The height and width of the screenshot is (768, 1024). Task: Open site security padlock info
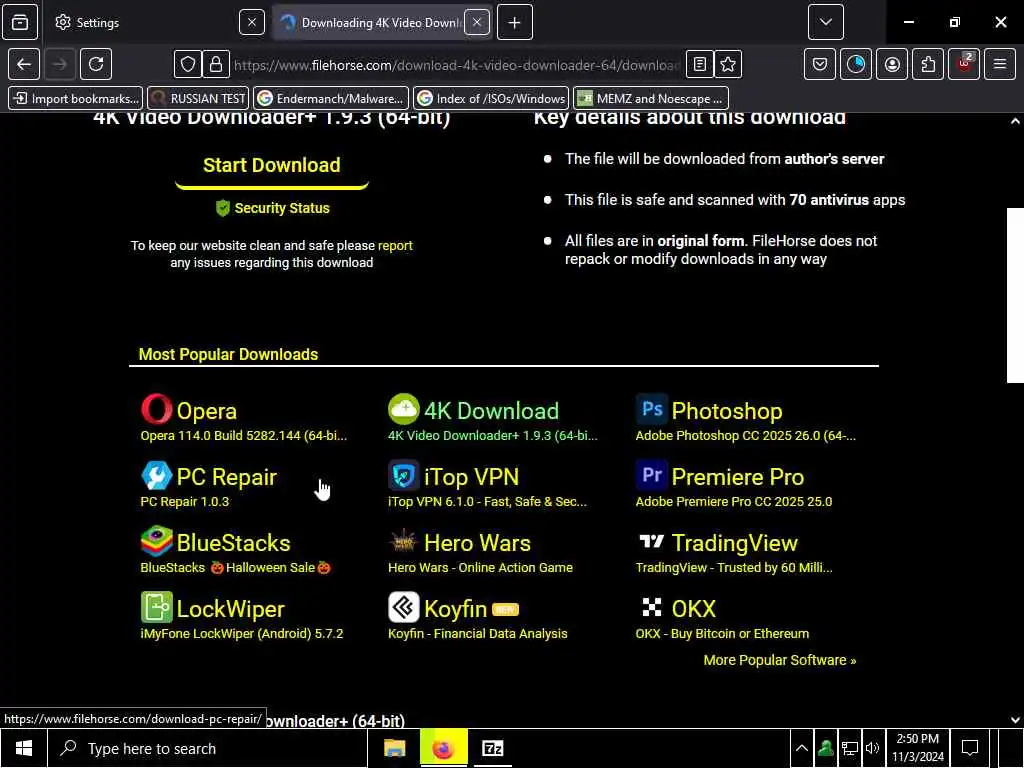pos(216,64)
